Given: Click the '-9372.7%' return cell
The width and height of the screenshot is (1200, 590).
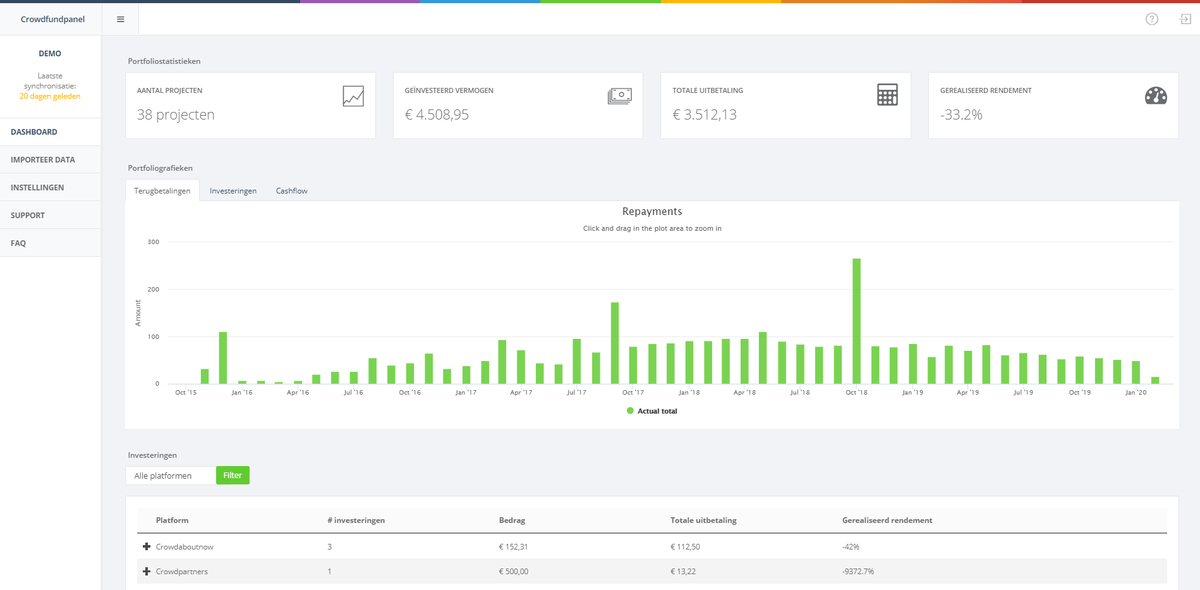Looking at the screenshot, I should 859,571.
